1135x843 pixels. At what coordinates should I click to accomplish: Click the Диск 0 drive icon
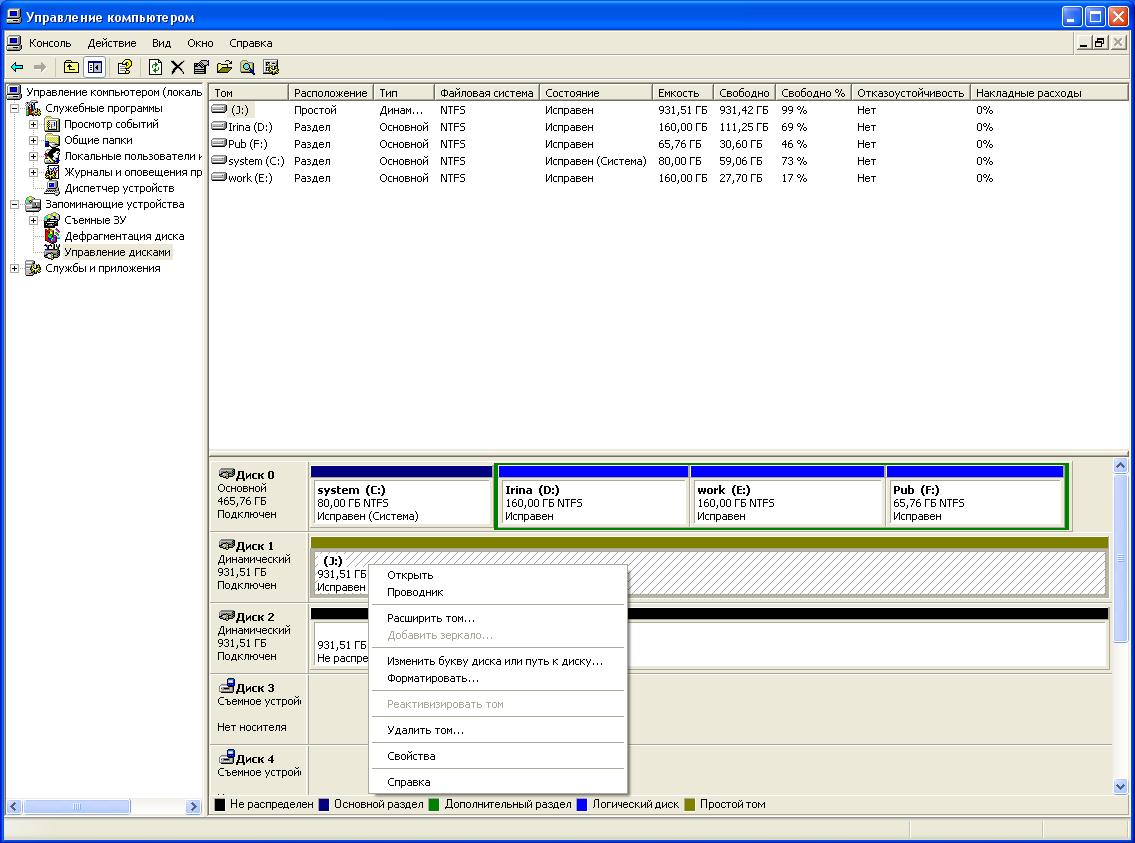[x=227, y=474]
